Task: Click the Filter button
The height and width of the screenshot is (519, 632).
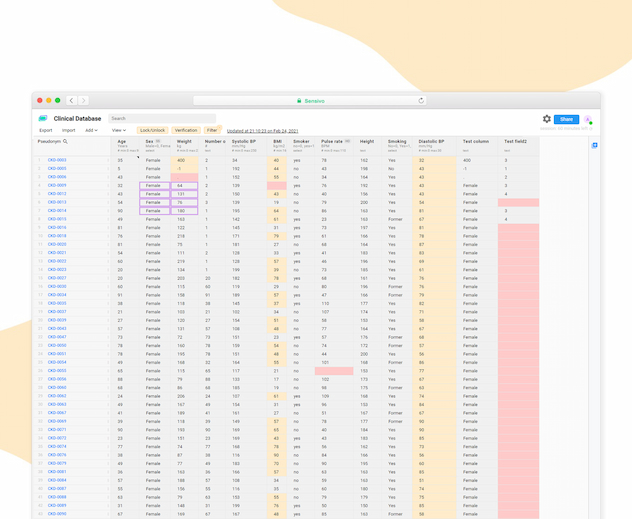Action: point(212,130)
